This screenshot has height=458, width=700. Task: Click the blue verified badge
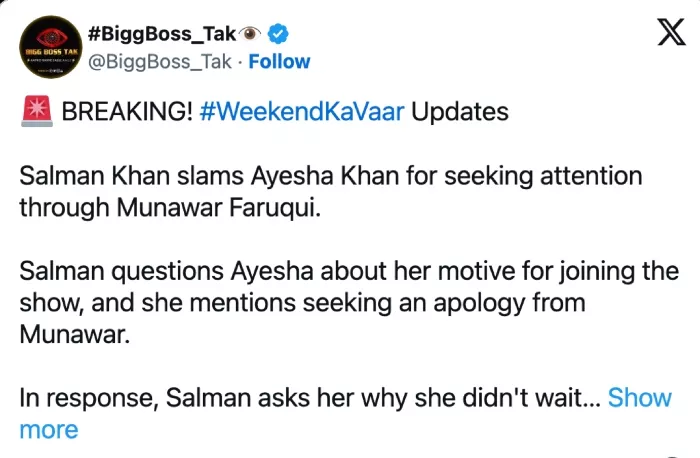[279, 34]
